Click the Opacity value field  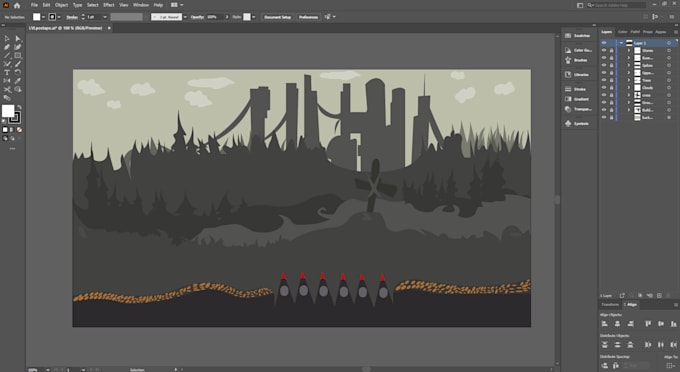(x=215, y=17)
